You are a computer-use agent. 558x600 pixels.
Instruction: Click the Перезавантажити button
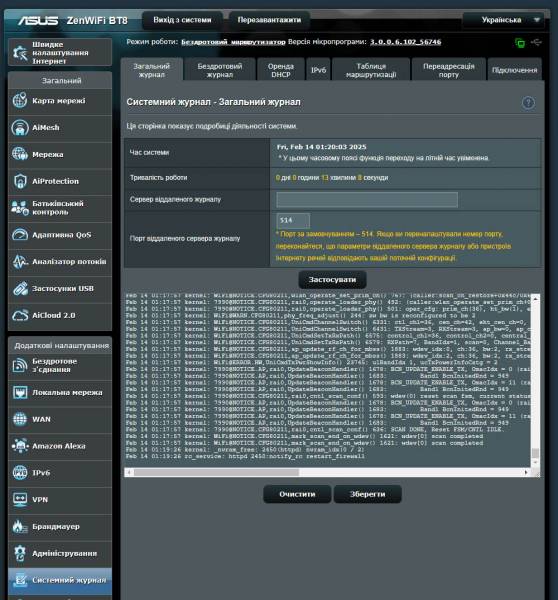click(x=269, y=20)
